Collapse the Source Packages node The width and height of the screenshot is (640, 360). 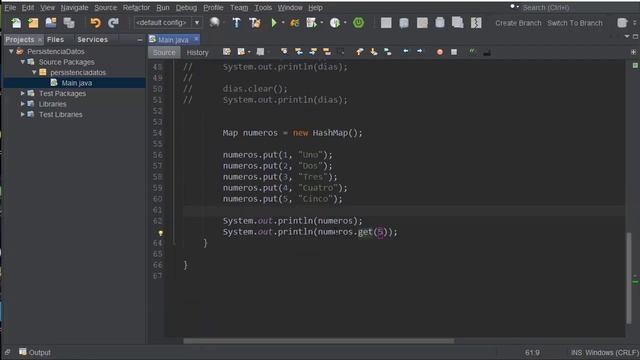click(23, 62)
